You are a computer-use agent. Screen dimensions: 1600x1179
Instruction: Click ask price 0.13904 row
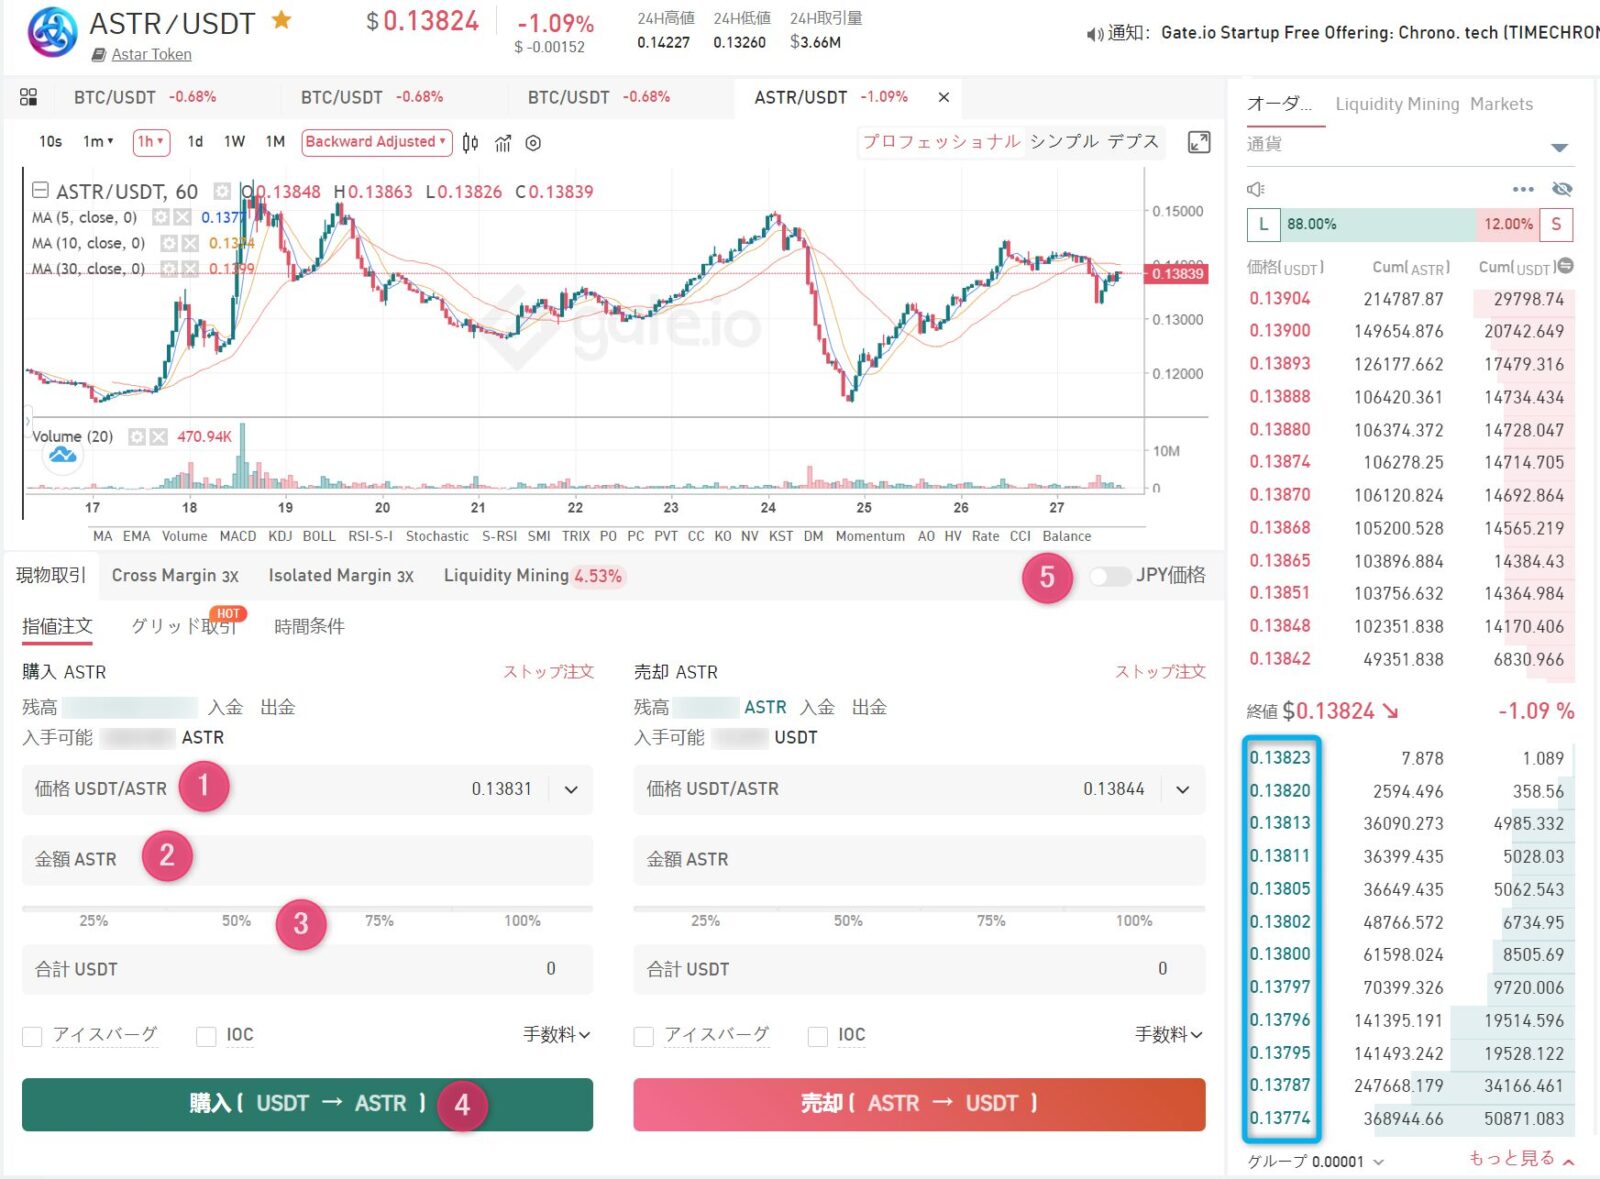point(1410,299)
